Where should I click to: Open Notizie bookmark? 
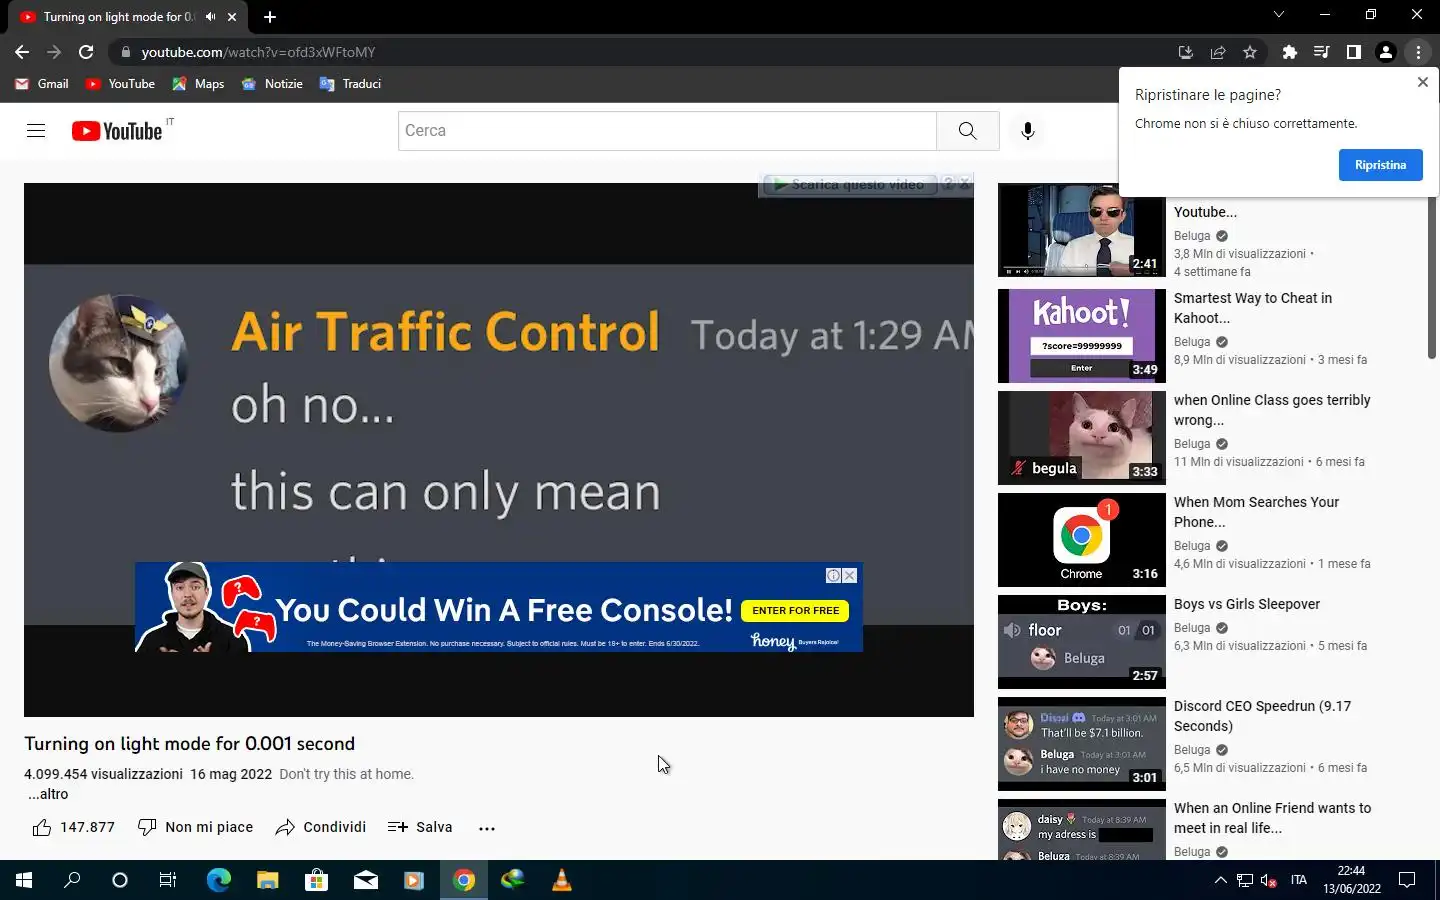(272, 84)
